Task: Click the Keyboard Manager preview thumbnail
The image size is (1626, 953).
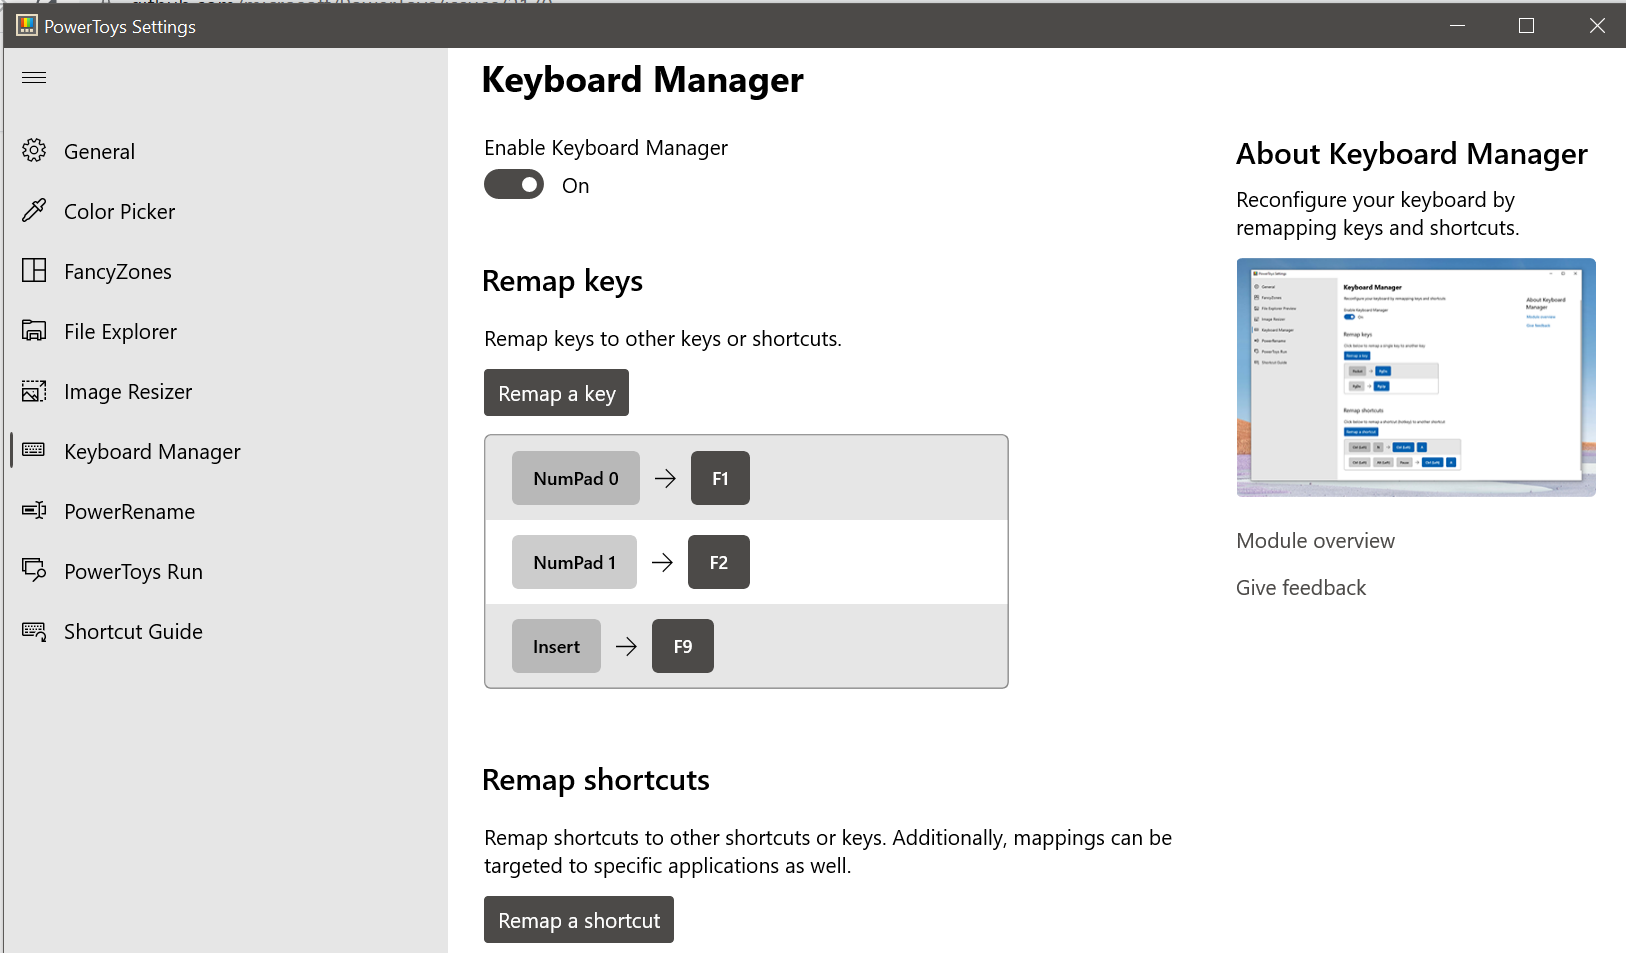Action: point(1416,377)
